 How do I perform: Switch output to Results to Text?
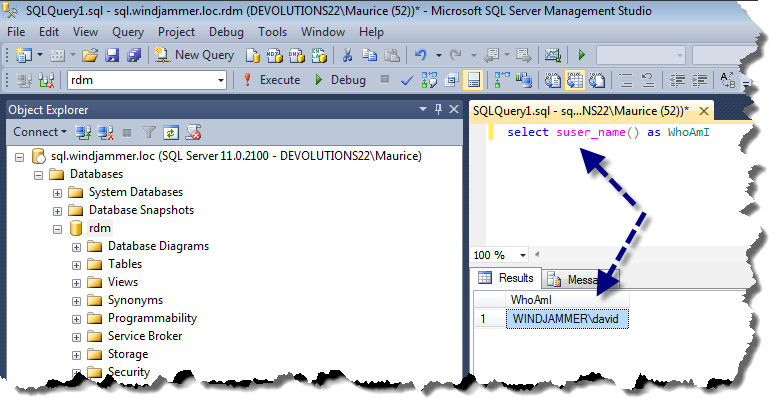pos(553,80)
